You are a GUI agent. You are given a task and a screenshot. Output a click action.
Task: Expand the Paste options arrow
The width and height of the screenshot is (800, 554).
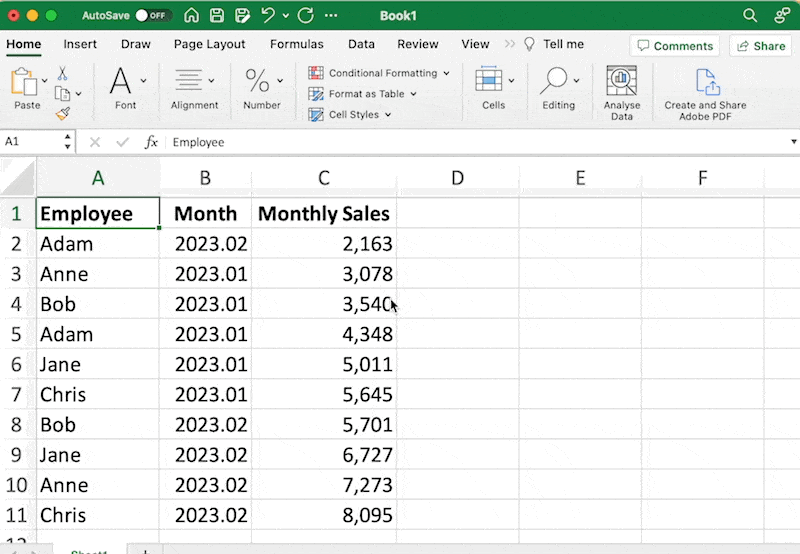44,81
